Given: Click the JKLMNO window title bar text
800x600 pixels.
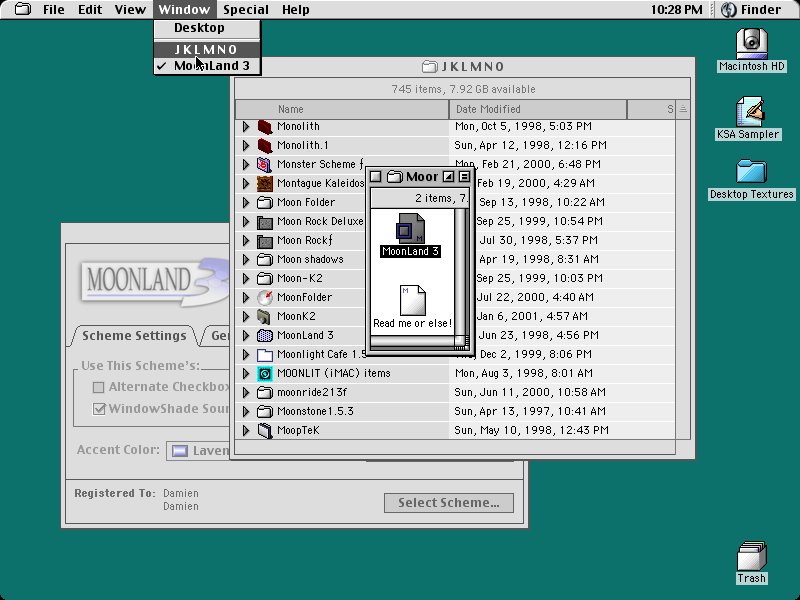Looking at the screenshot, I should pyautogui.click(x=472, y=67).
